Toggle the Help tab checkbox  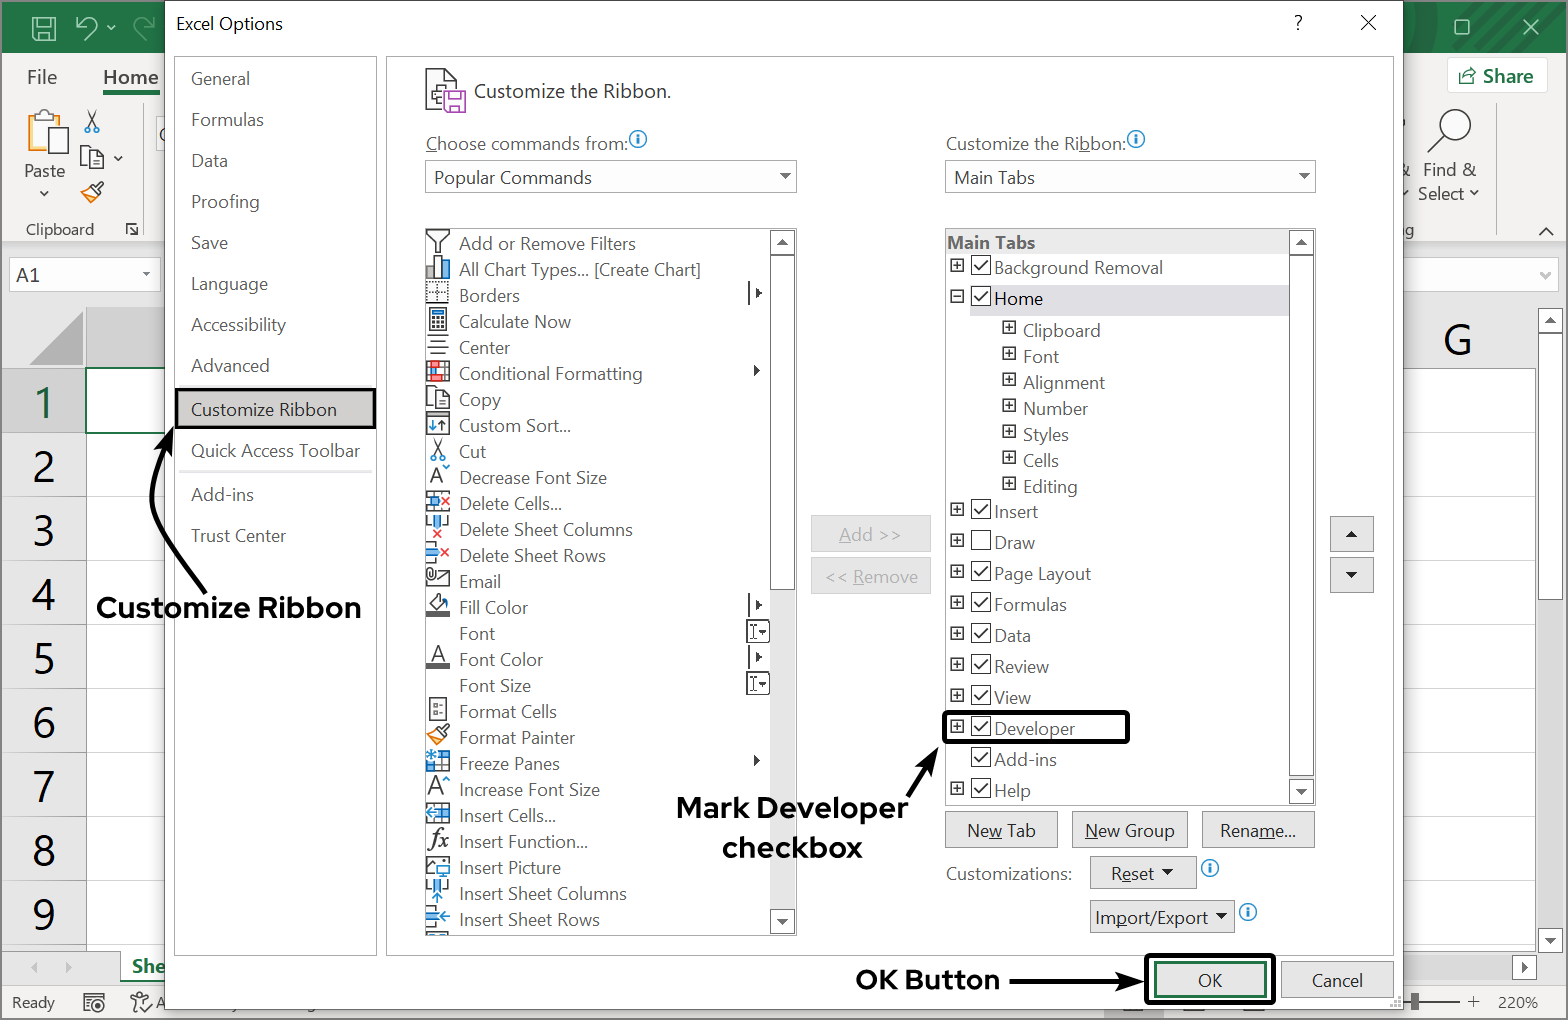click(981, 789)
